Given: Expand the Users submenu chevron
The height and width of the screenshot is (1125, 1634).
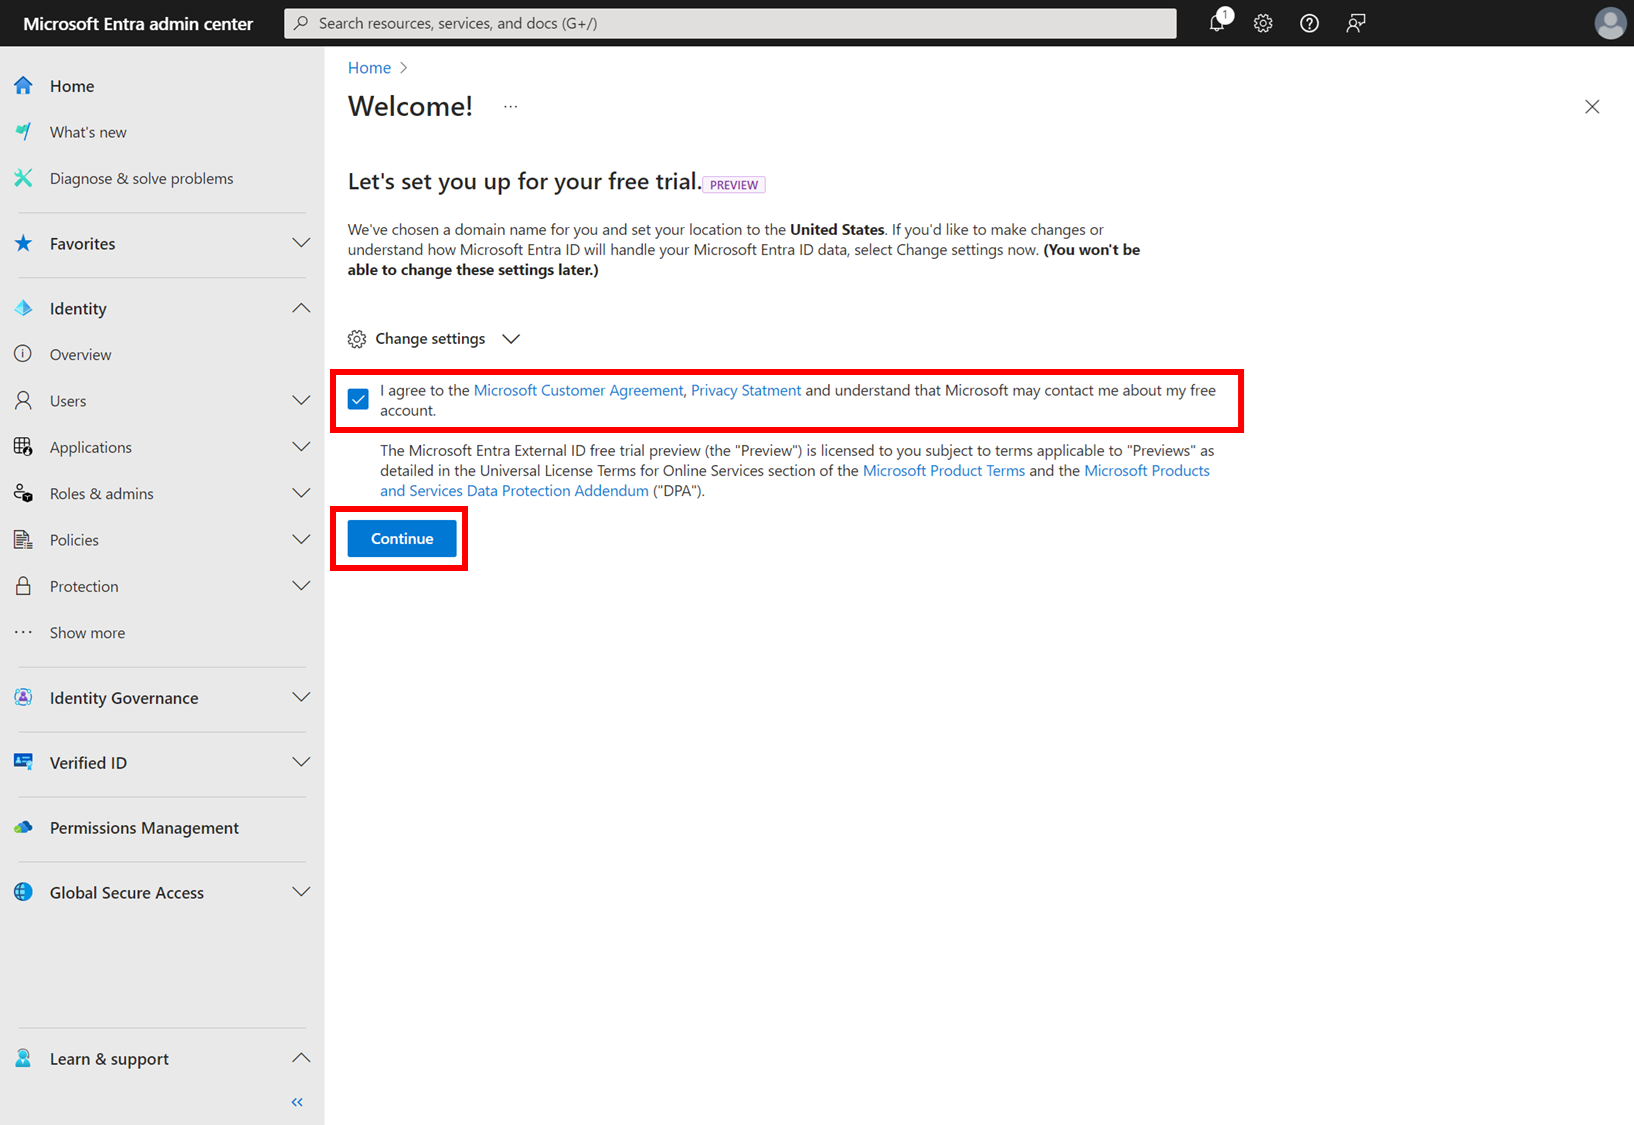Looking at the screenshot, I should point(301,400).
